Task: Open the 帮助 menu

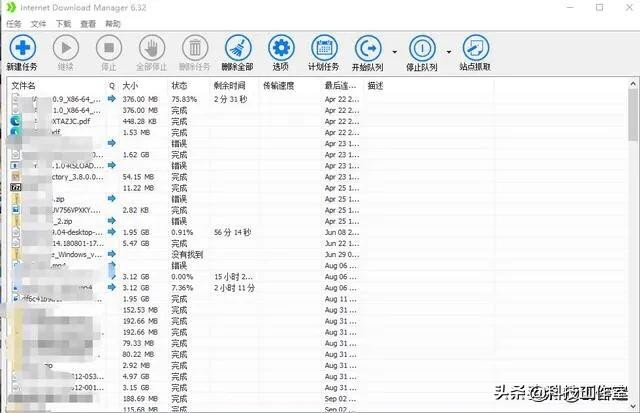Action: [x=113, y=23]
